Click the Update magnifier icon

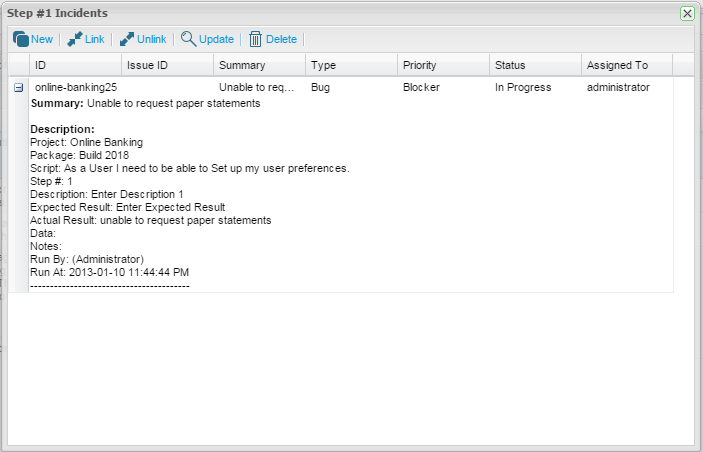[188, 39]
